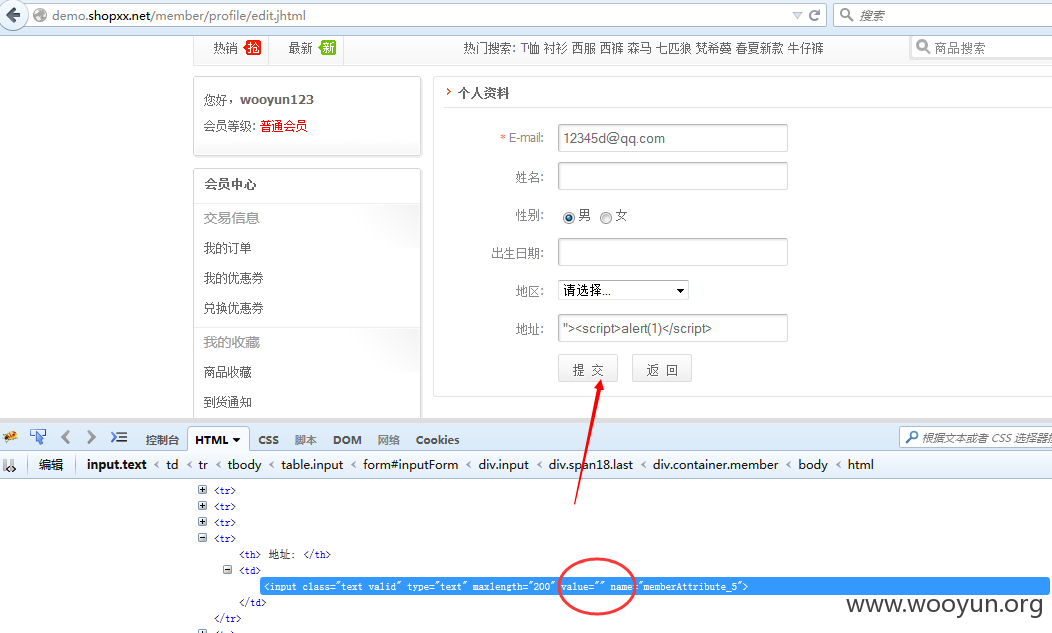This screenshot has height=633, width=1052.
Task: Click the 返回 button
Action: (662, 369)
